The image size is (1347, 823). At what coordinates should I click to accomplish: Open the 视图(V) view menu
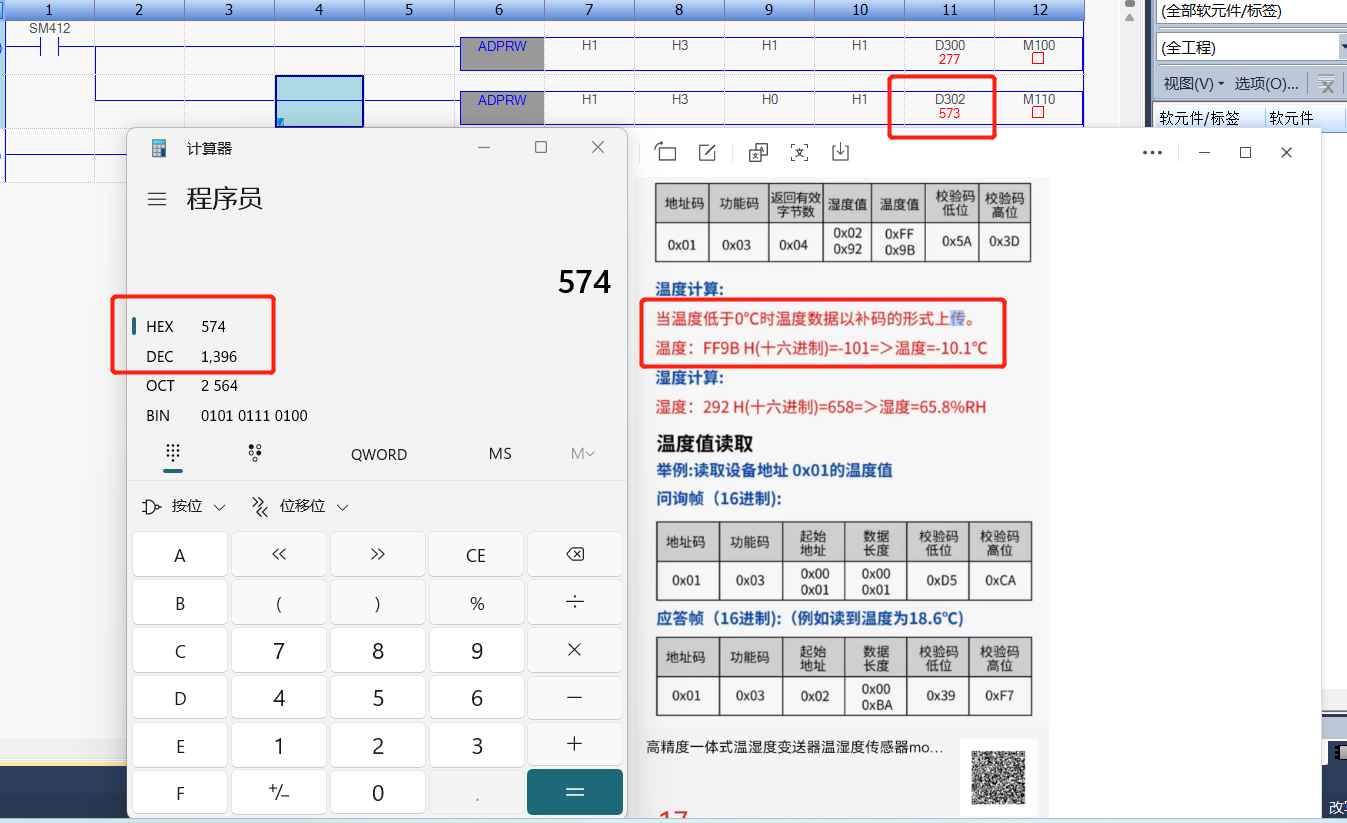tap(1192, 83)
